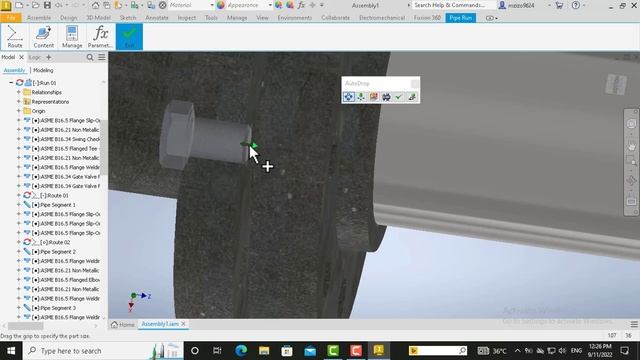Click the search magnifier in Model browser

90,58
